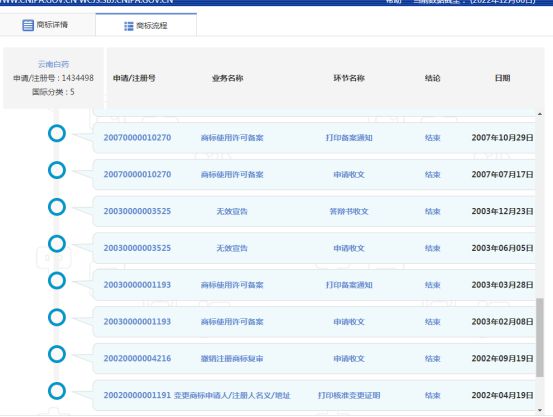Click timeline circle for 2003年03月28日 entry
The width and height of the screenshot is (553, 417).
[x=57, y=280]
